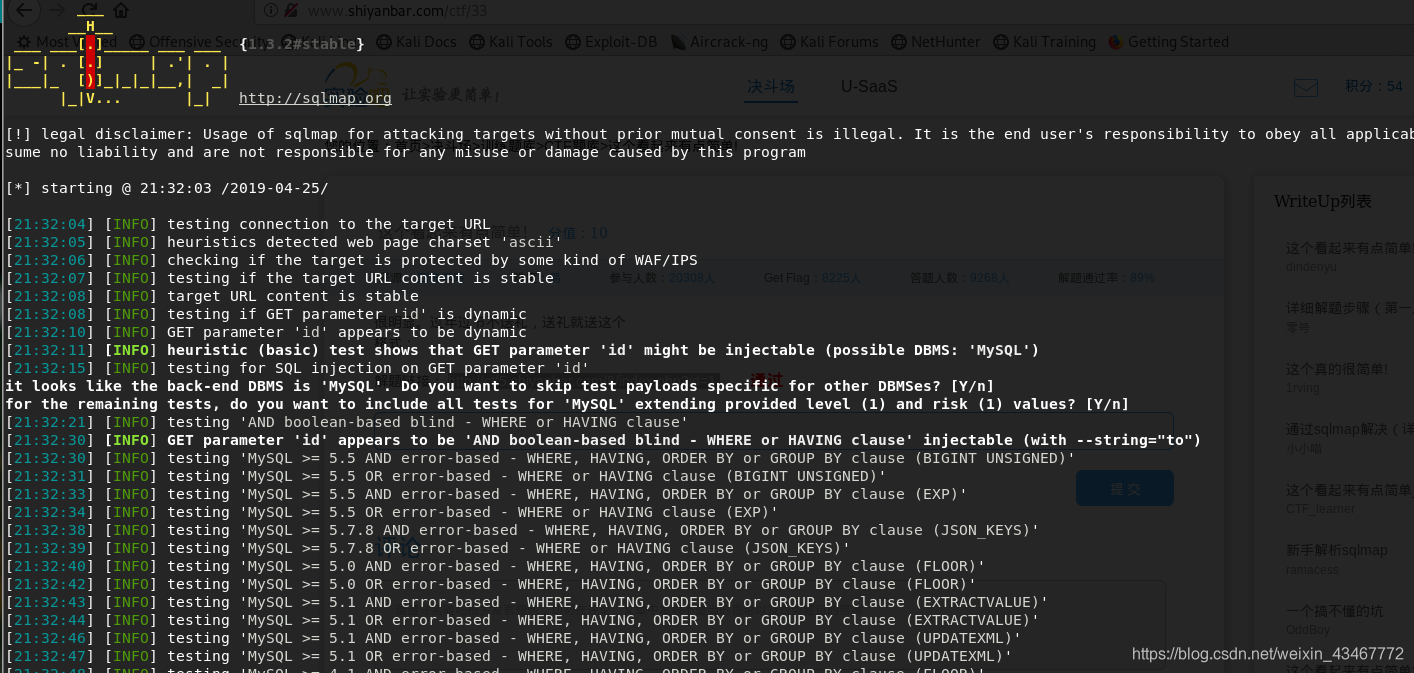Open the Kali Tools bookmark

(x=511, y=42)
